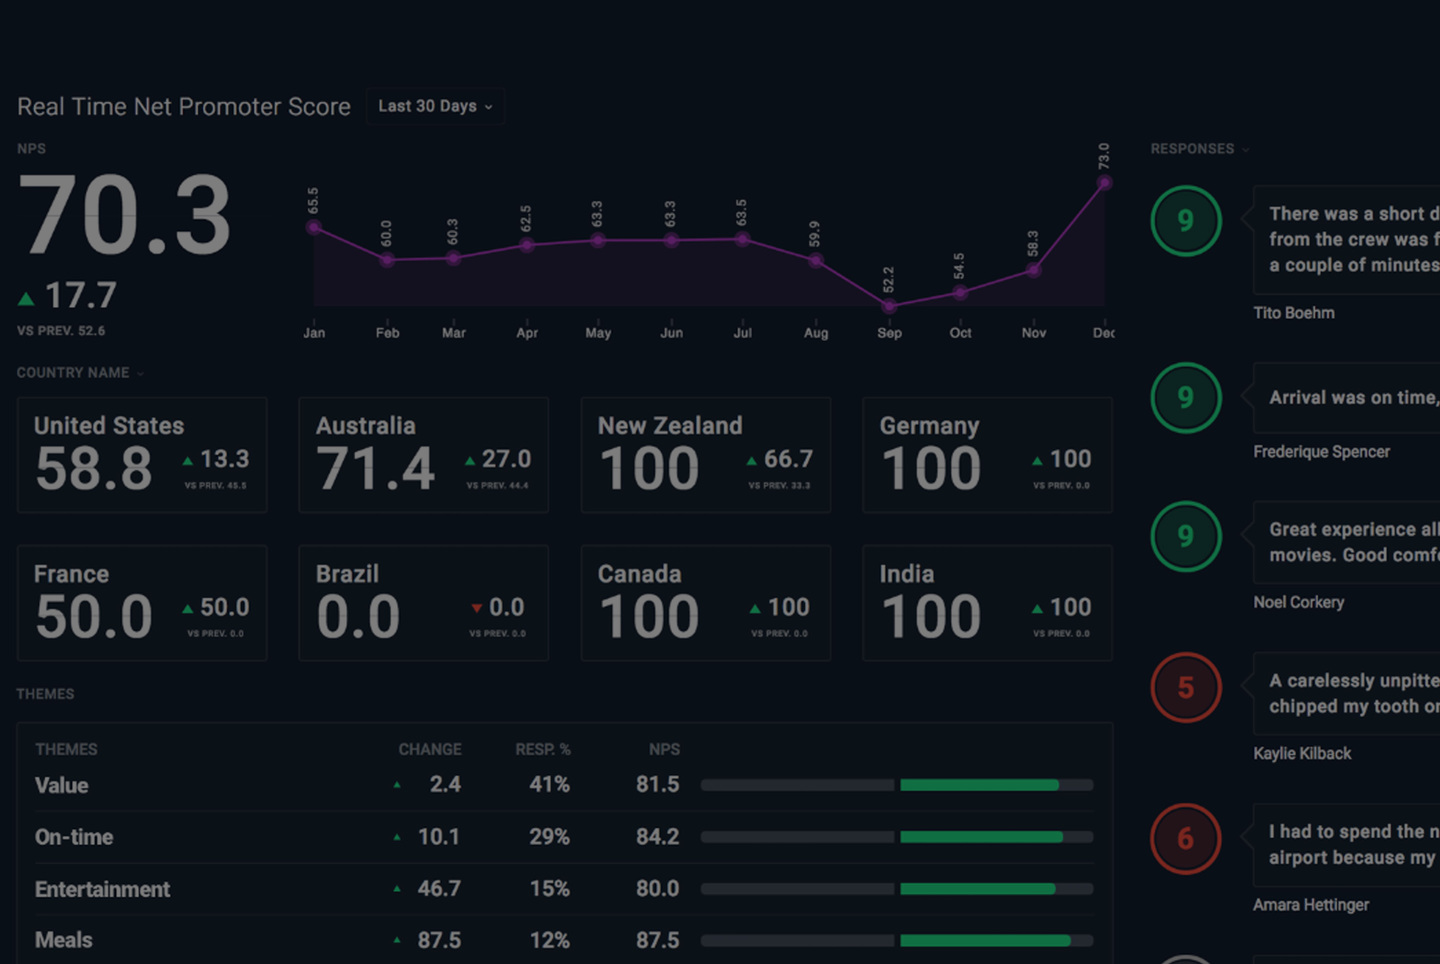Image resolution: width=1440 pixels, height=964 pixels.
Task: Click the Value NPS bar
Action: point(897,785)
